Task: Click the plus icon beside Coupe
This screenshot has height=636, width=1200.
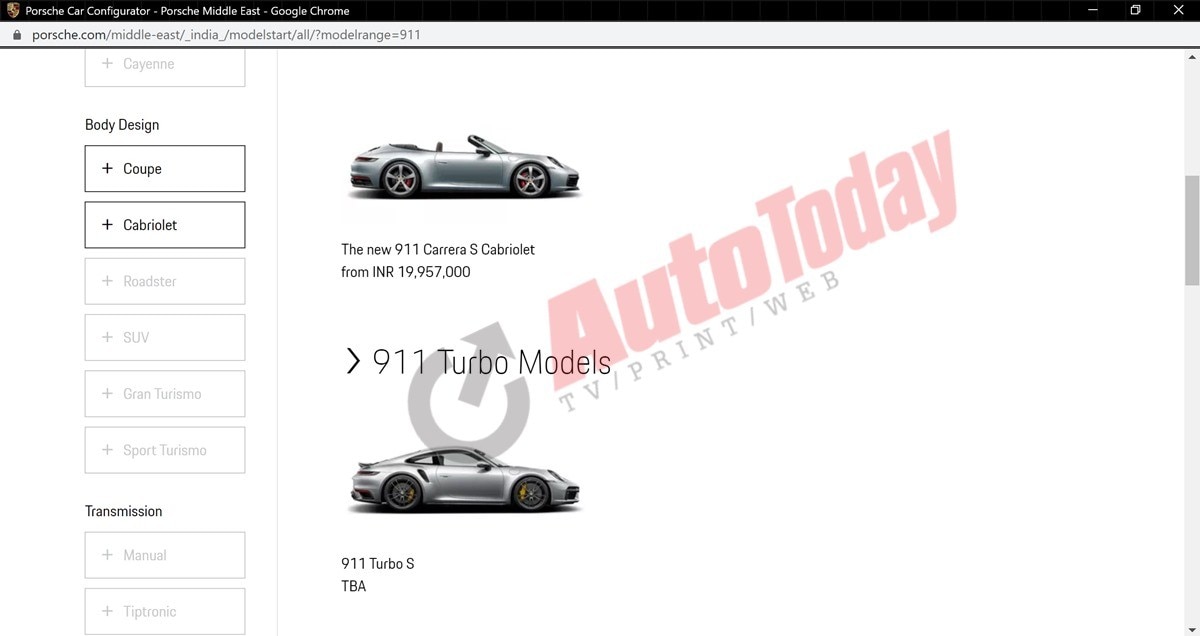Action: click(x=107, y=169)
